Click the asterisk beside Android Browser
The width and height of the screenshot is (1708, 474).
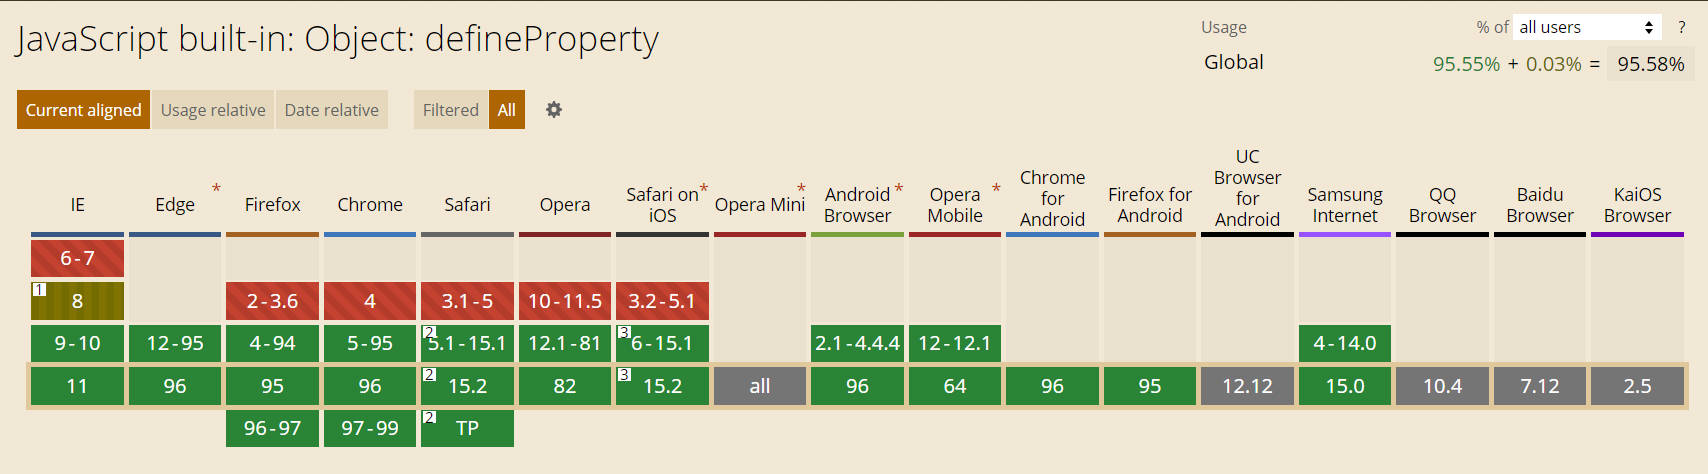(x=899, y=188)
